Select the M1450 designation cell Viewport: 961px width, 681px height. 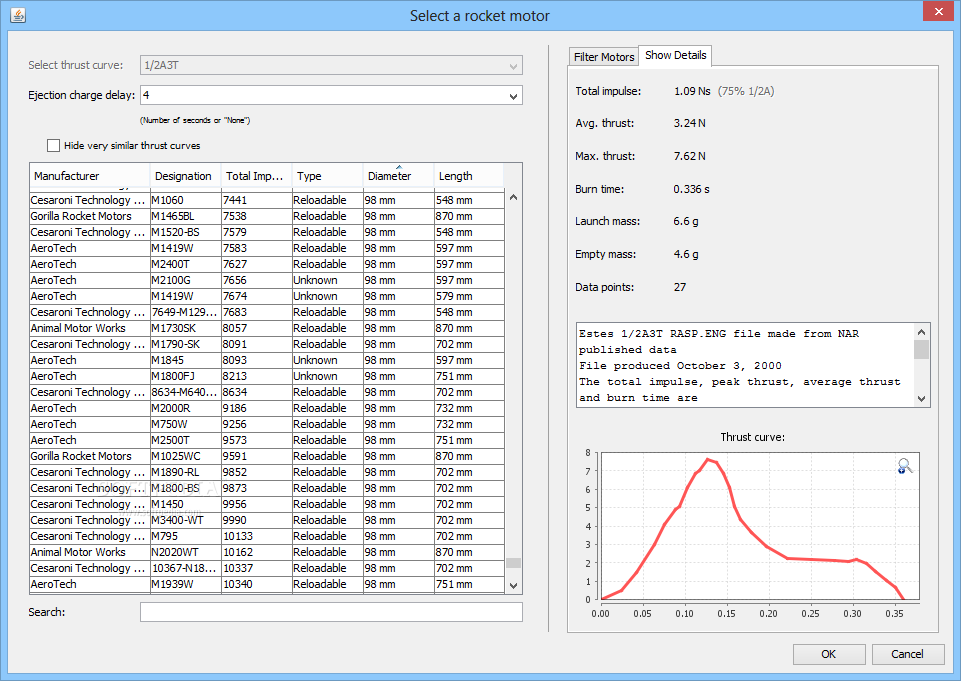click(x=186, y=503)
